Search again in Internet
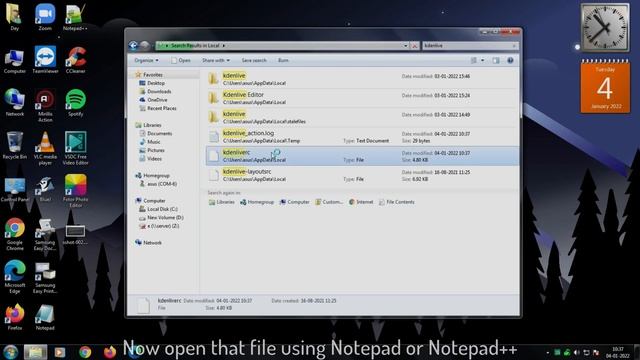This screenshot has height=360, width=640. pos(361,202)
